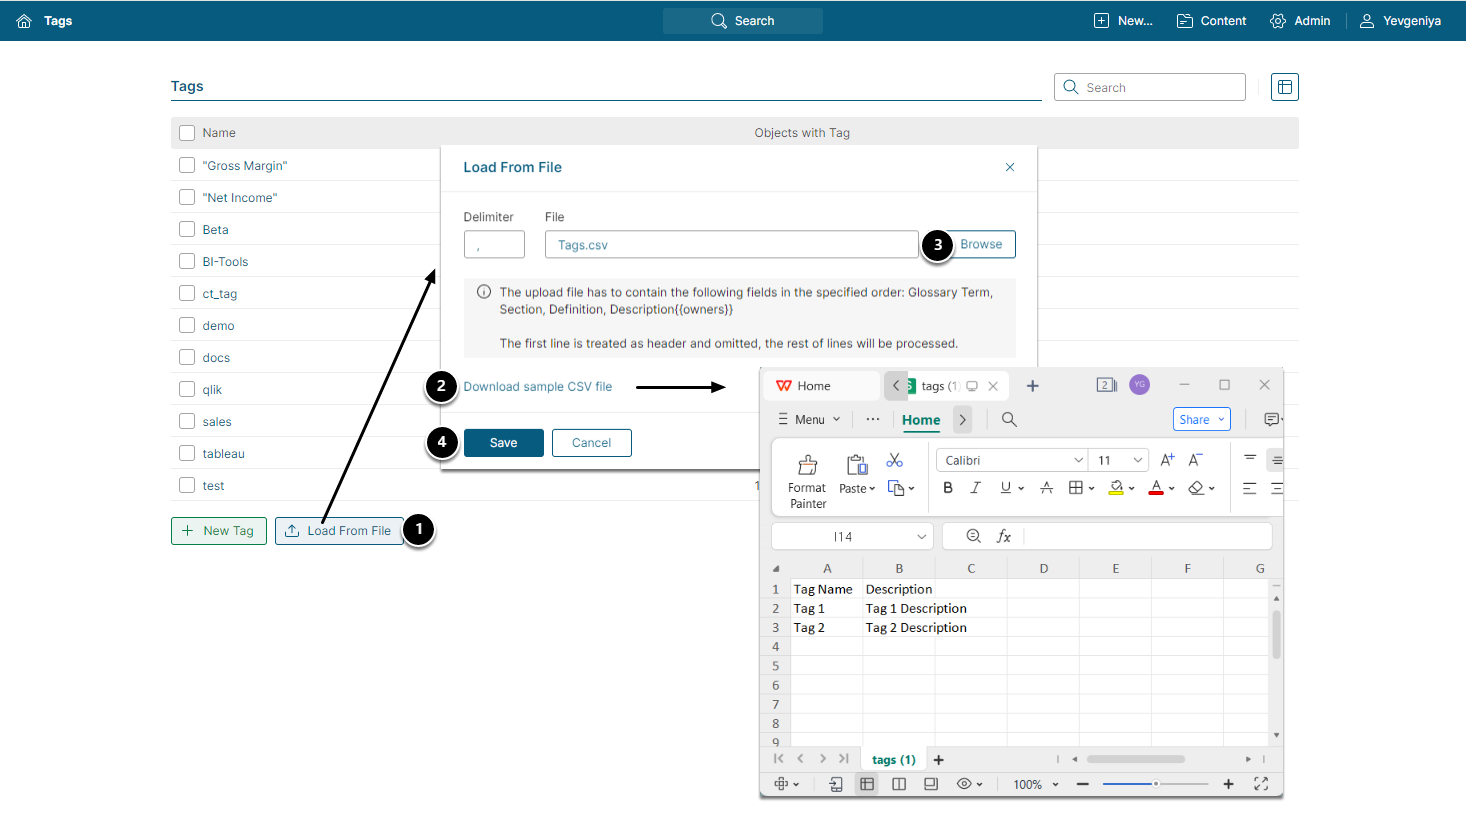Open the Content menu in top bar
The width and height of the screenshot is (1466, 817).
(1211, 21)
